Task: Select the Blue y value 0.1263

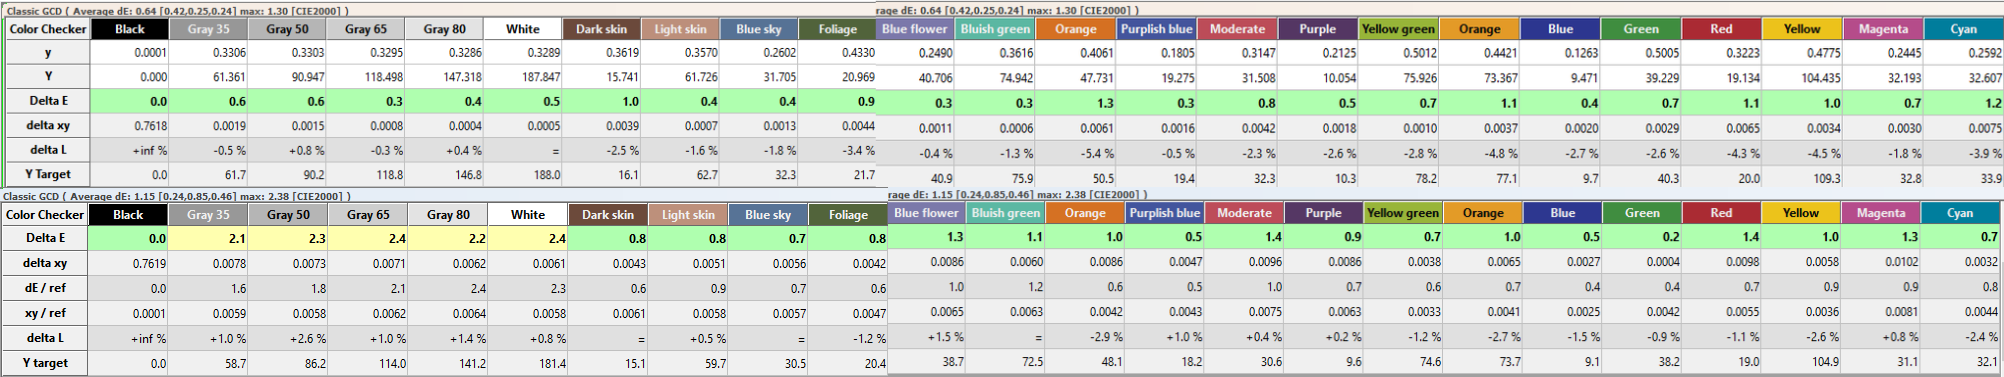Action: pyautogui.click(x=1580, y=53)
